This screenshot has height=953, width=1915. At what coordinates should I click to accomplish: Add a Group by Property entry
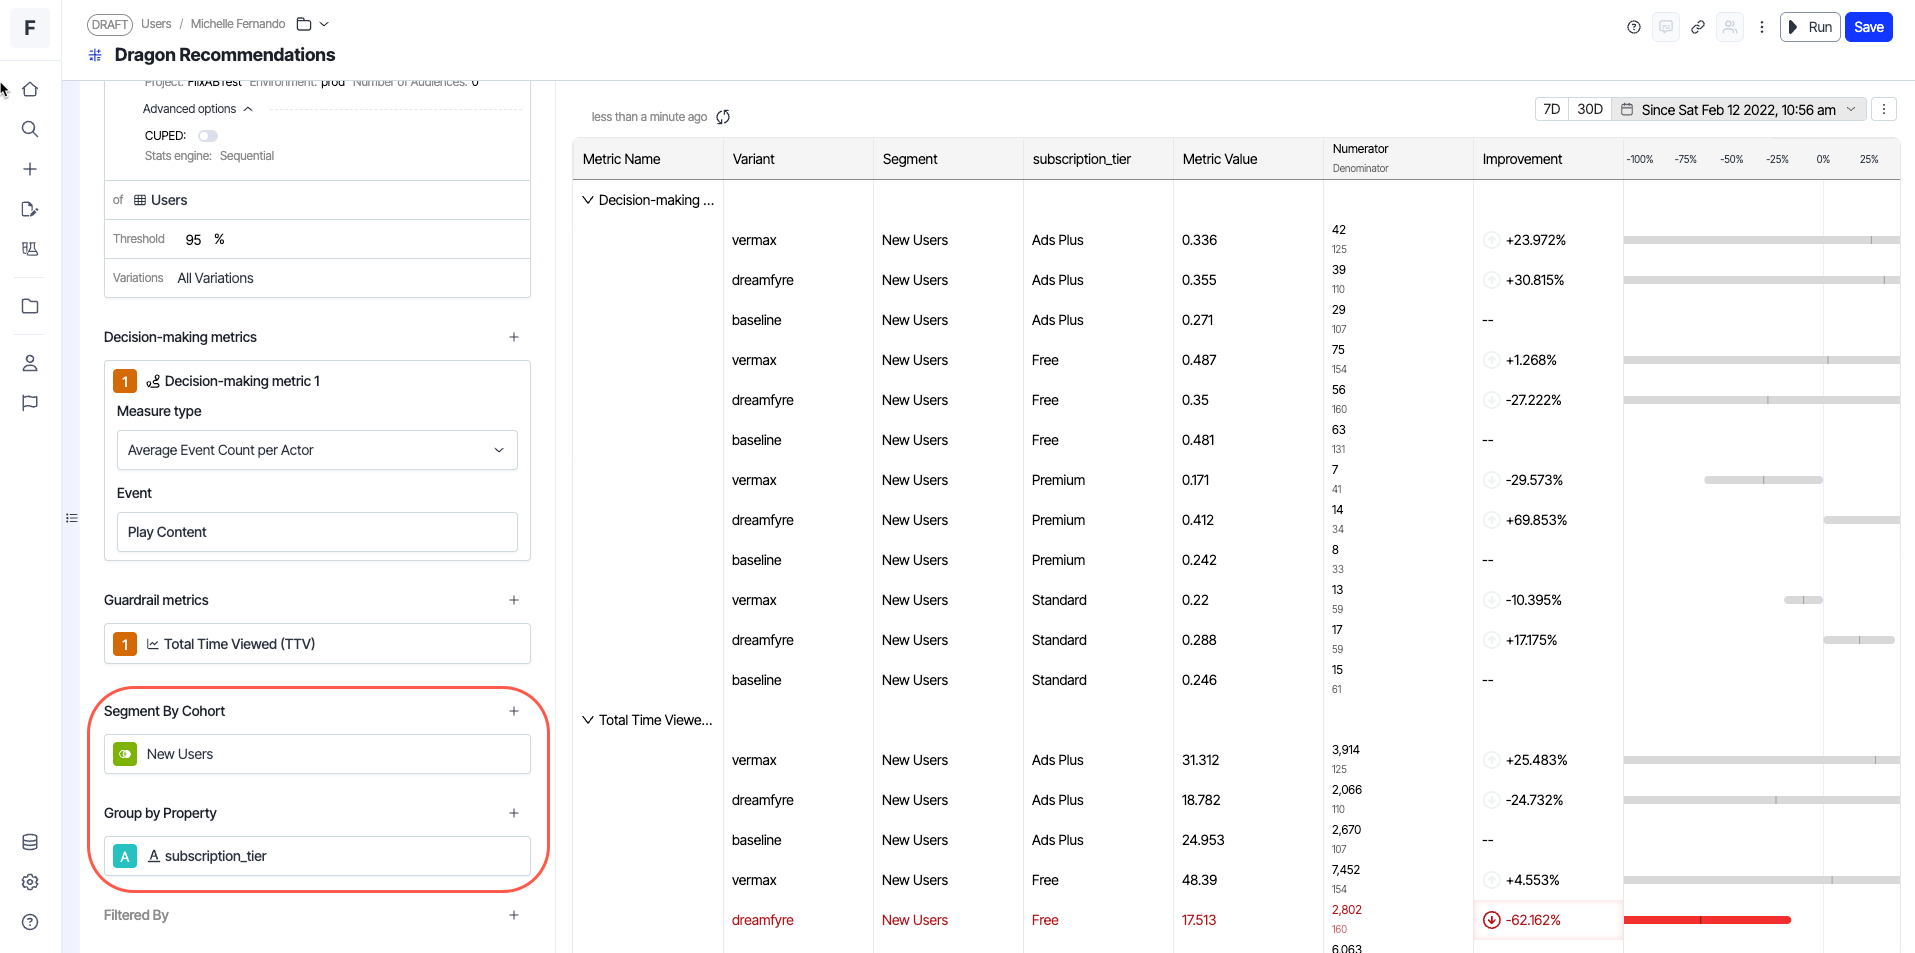[x=514, y=813]
